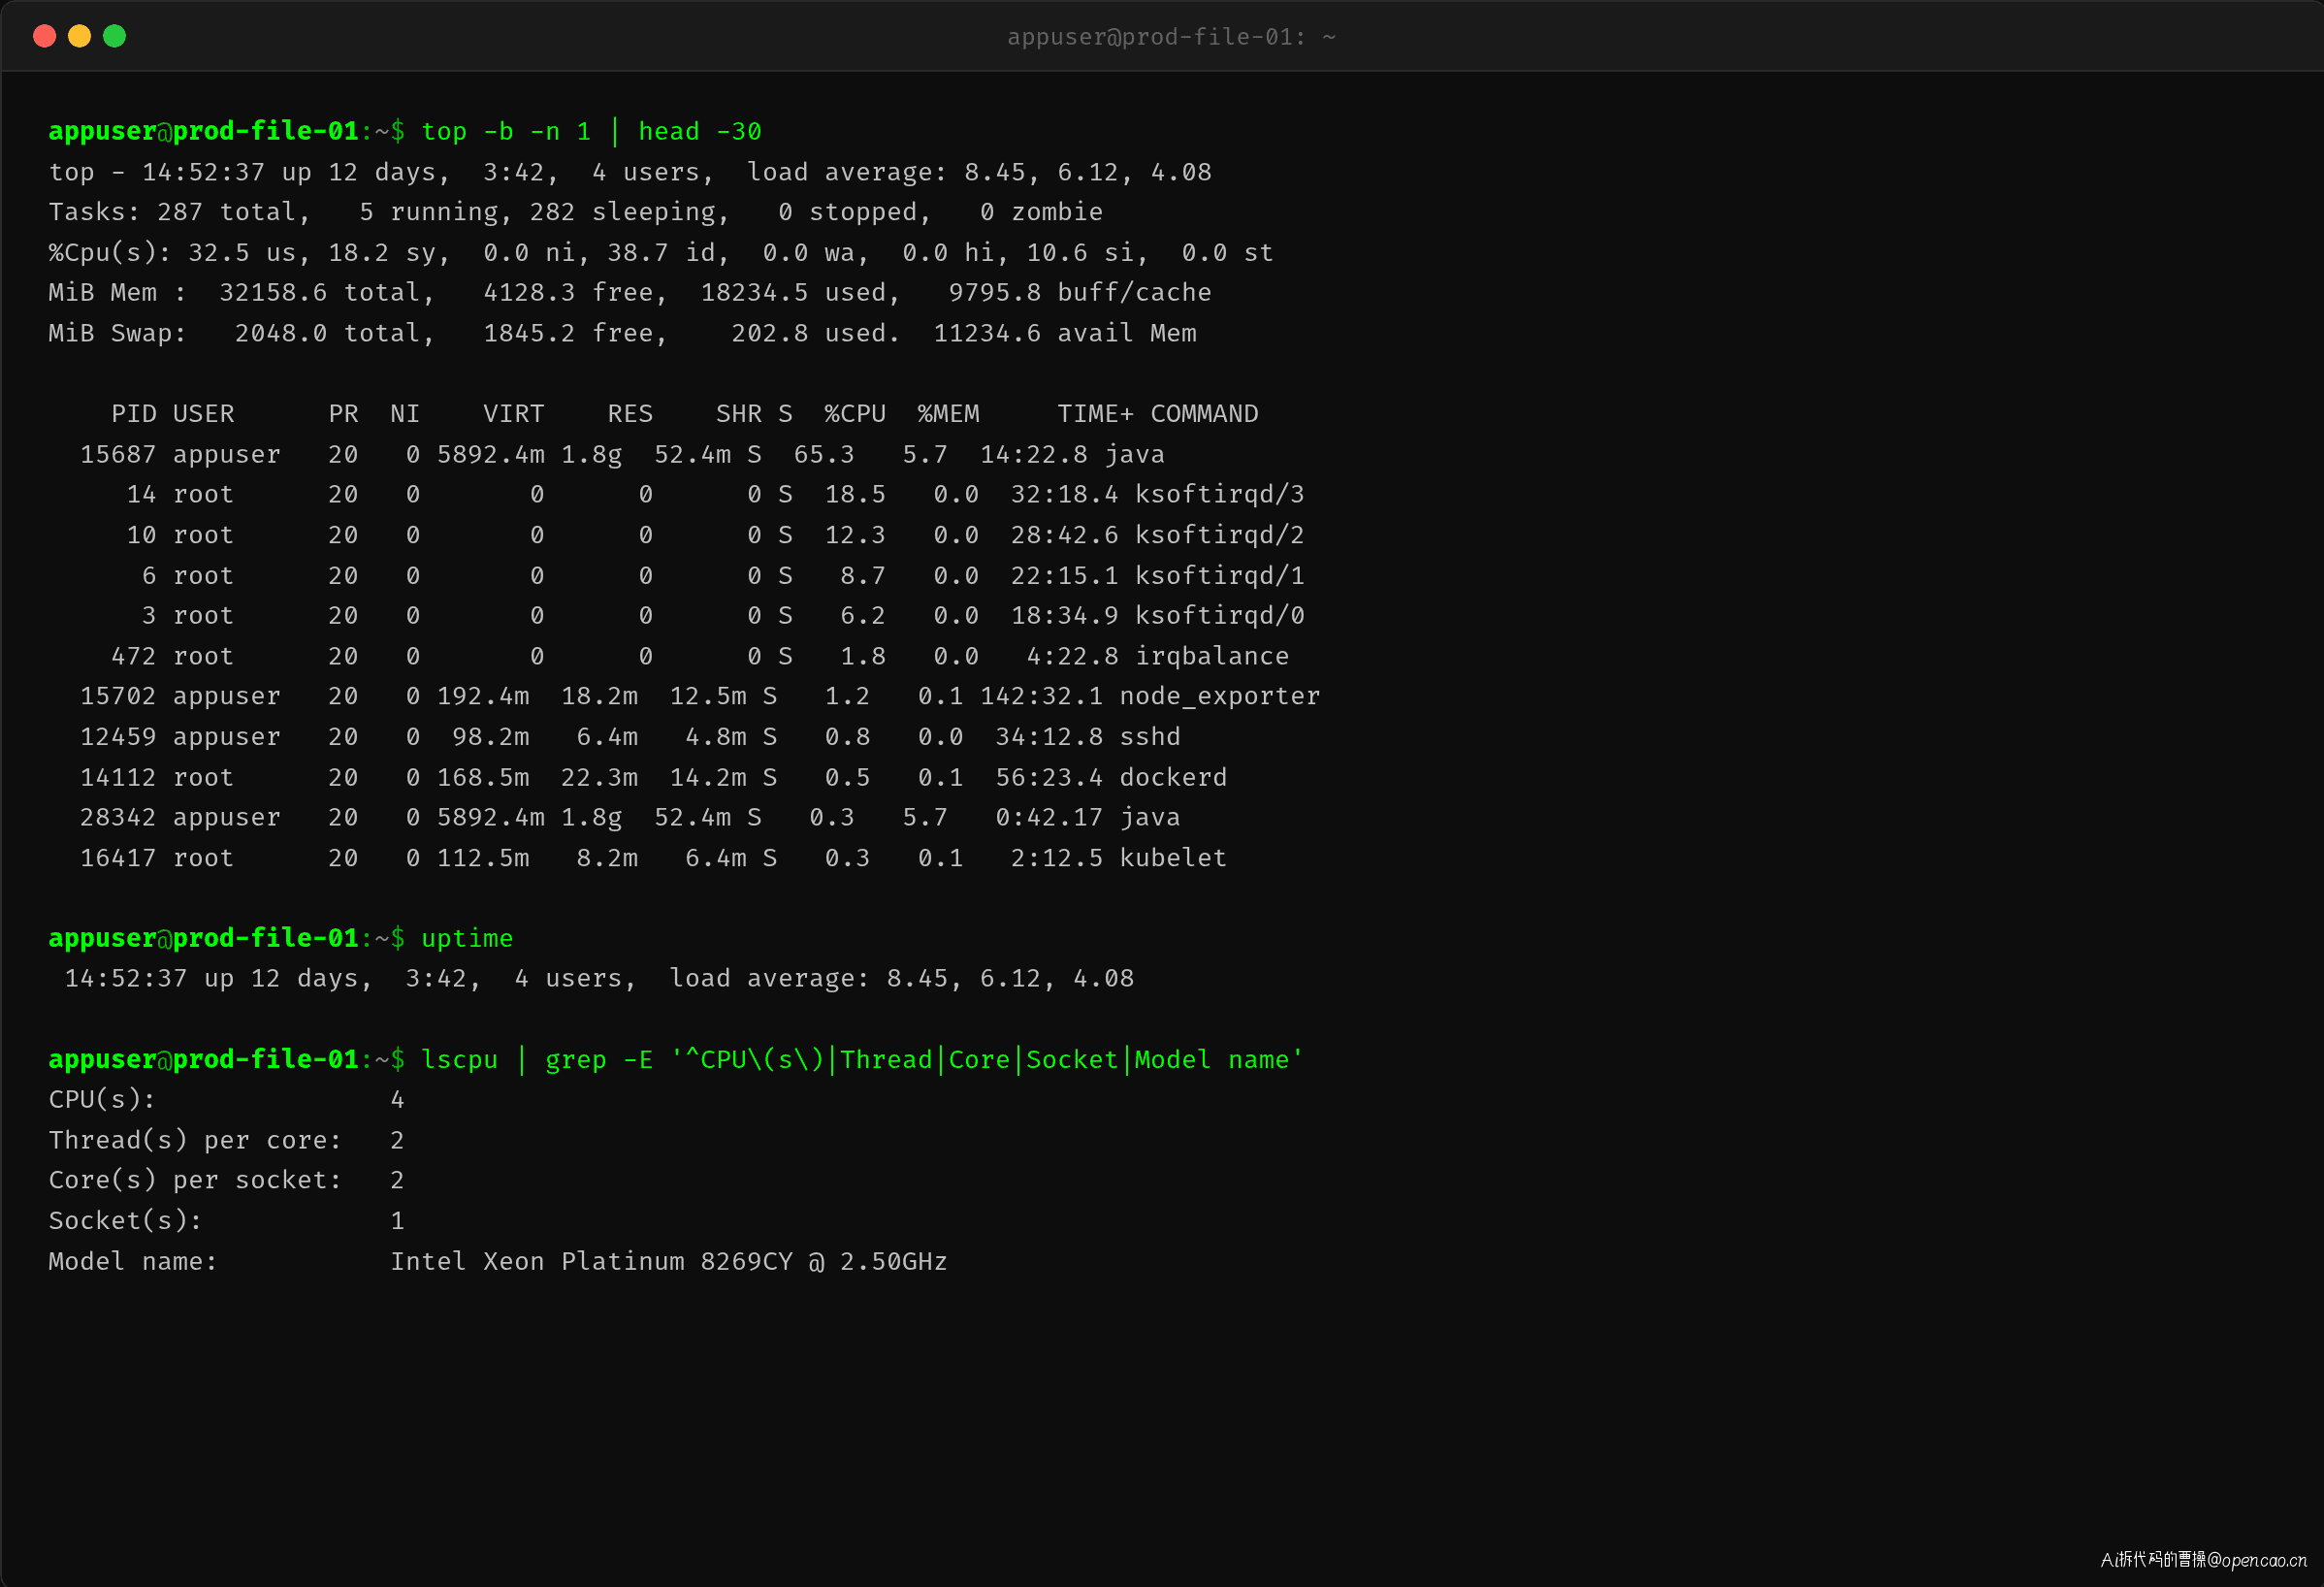Click the sshd command name
The height and width of the screenshot is (1587, 2324).
[x=1150, y=736]
